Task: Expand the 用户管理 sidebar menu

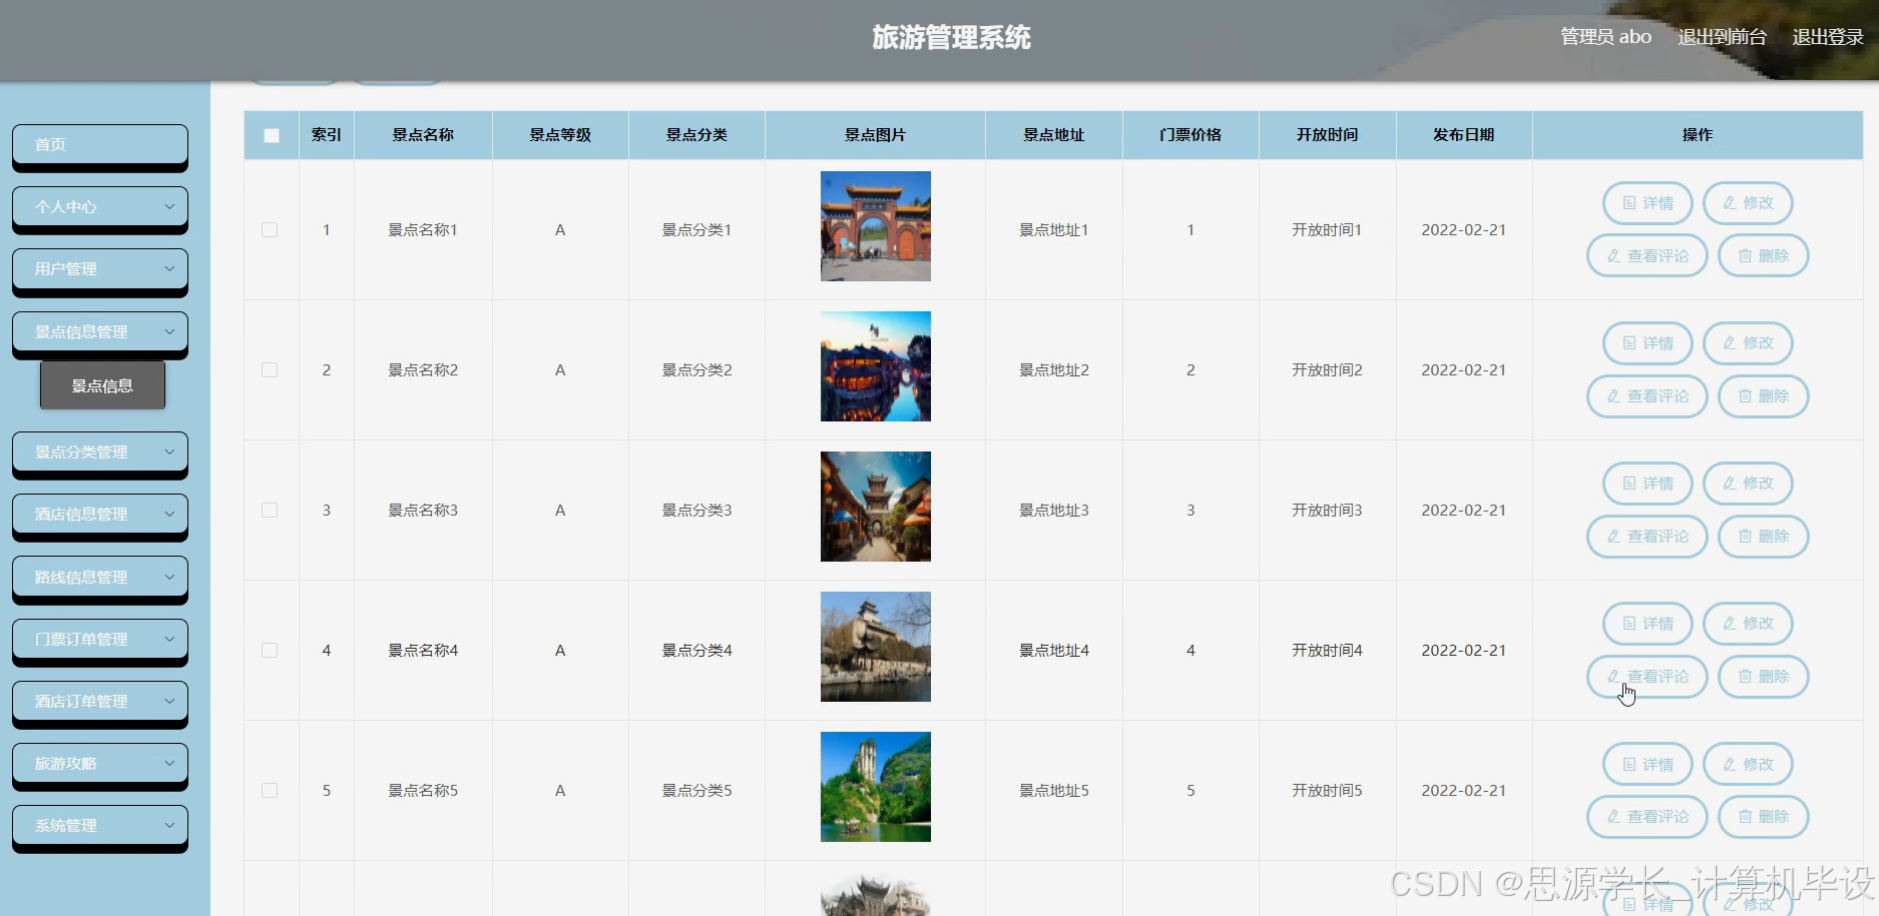Action: coord(100,269)
